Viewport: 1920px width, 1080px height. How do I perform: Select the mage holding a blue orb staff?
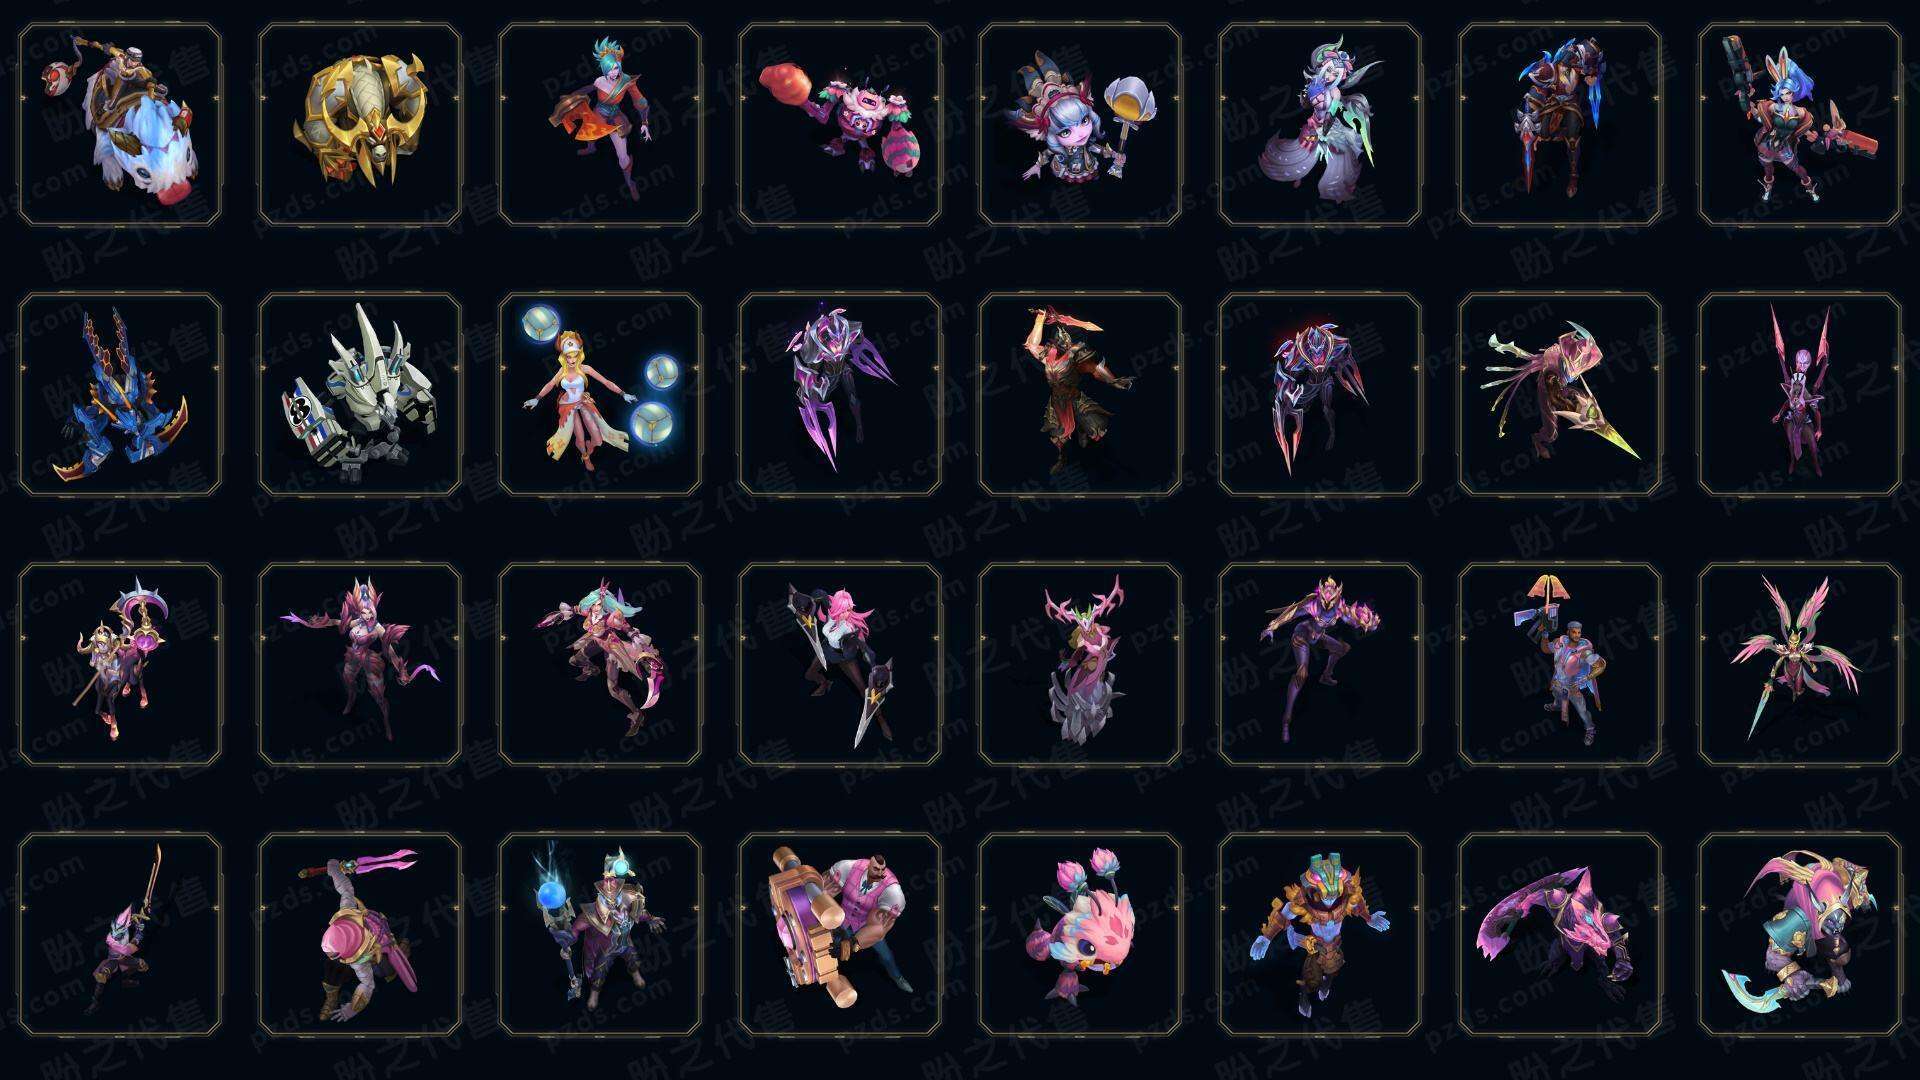click(600, 934)
